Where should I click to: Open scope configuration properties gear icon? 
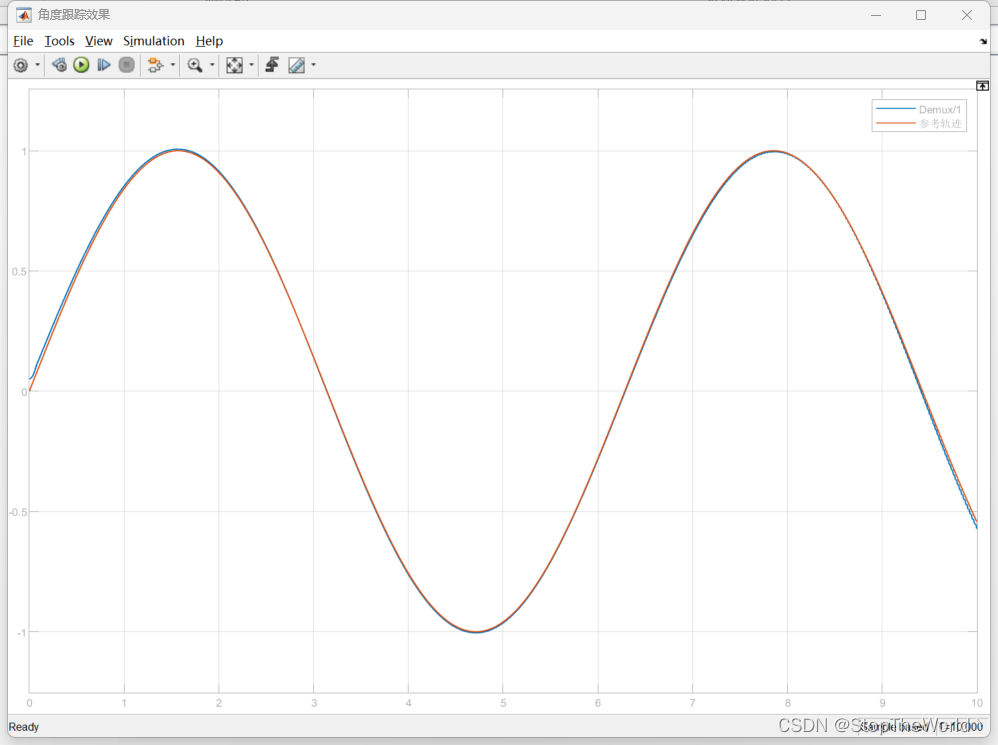(x=21, y=65)
